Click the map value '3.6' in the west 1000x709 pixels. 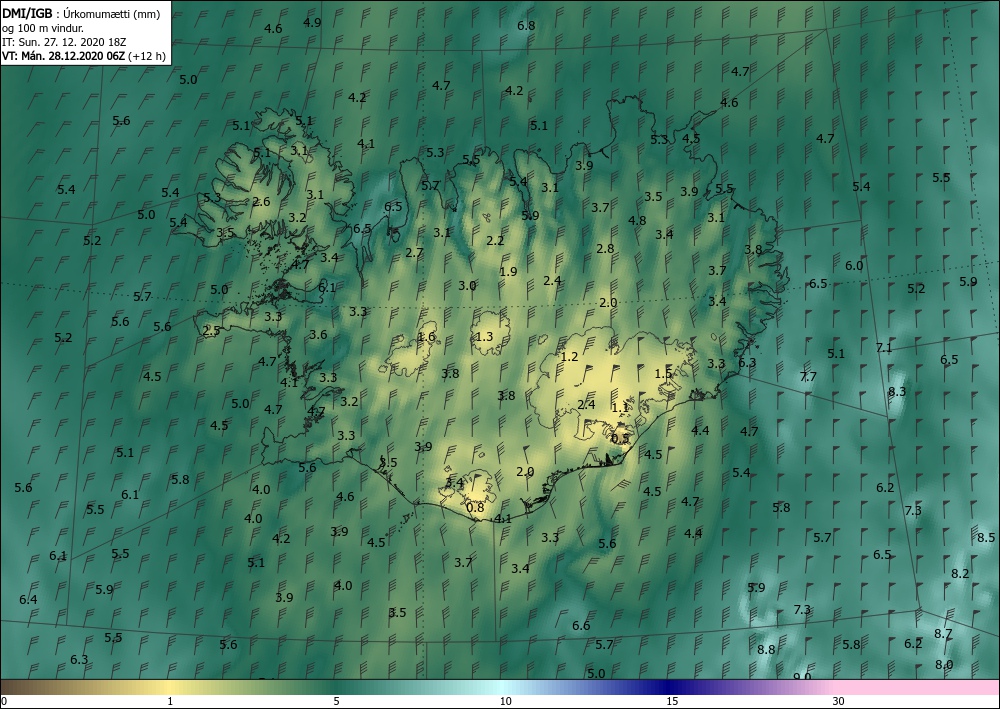point(318,334)
